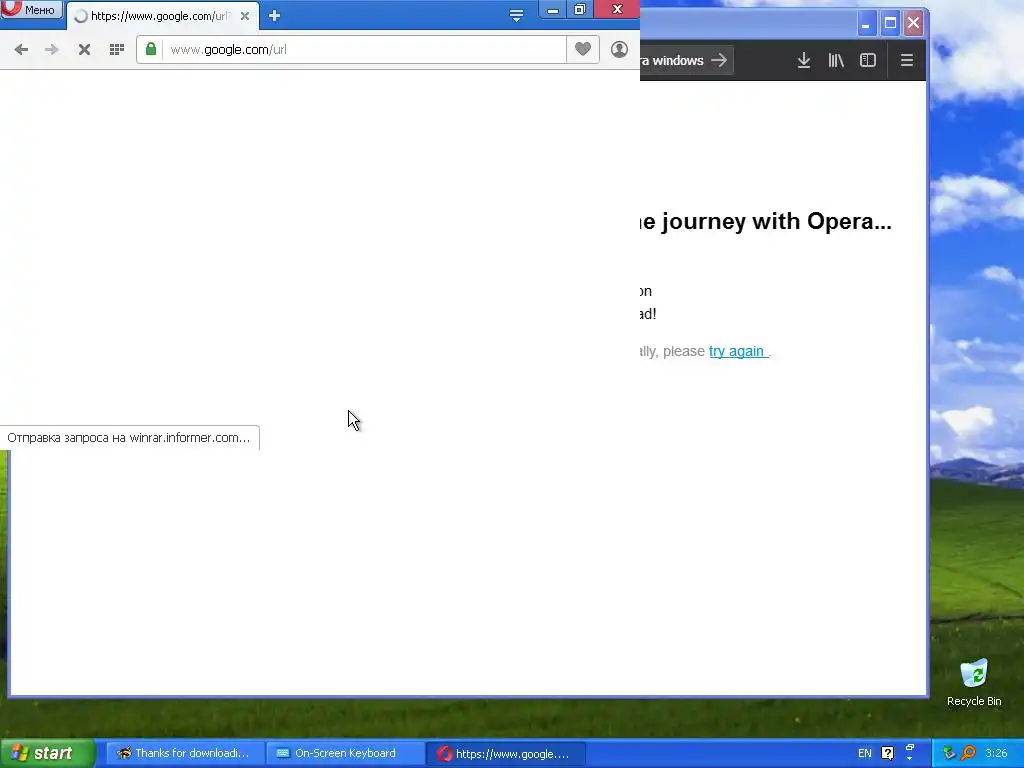Screen dimensions: 1024x768
Task: Minimize the Opera window
Action: point(552,9)
